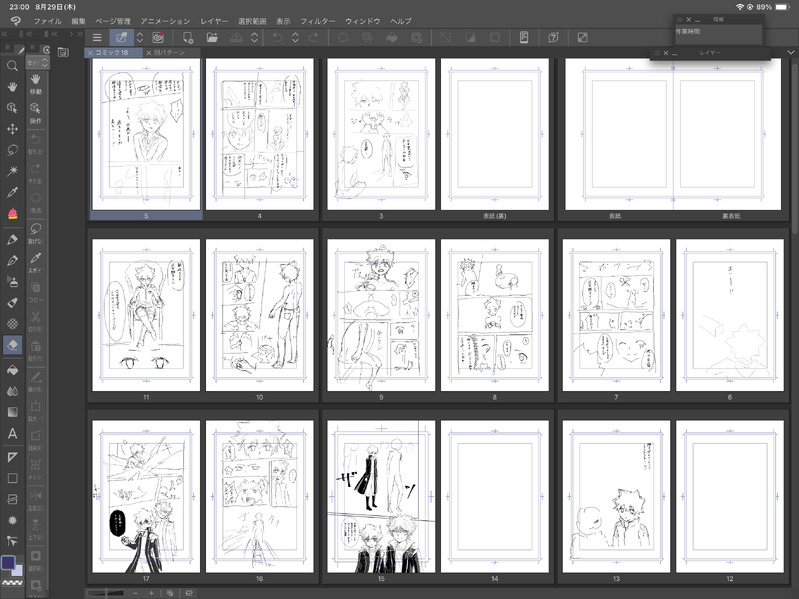Open the CLIP STUDIO launcher icon
Viewport: 799px width, 599px height.
point(158,38)
